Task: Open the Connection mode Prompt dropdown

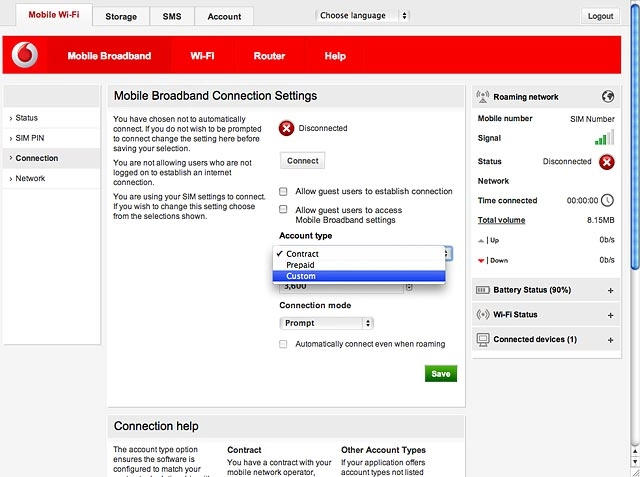Action: pos(327,323)
